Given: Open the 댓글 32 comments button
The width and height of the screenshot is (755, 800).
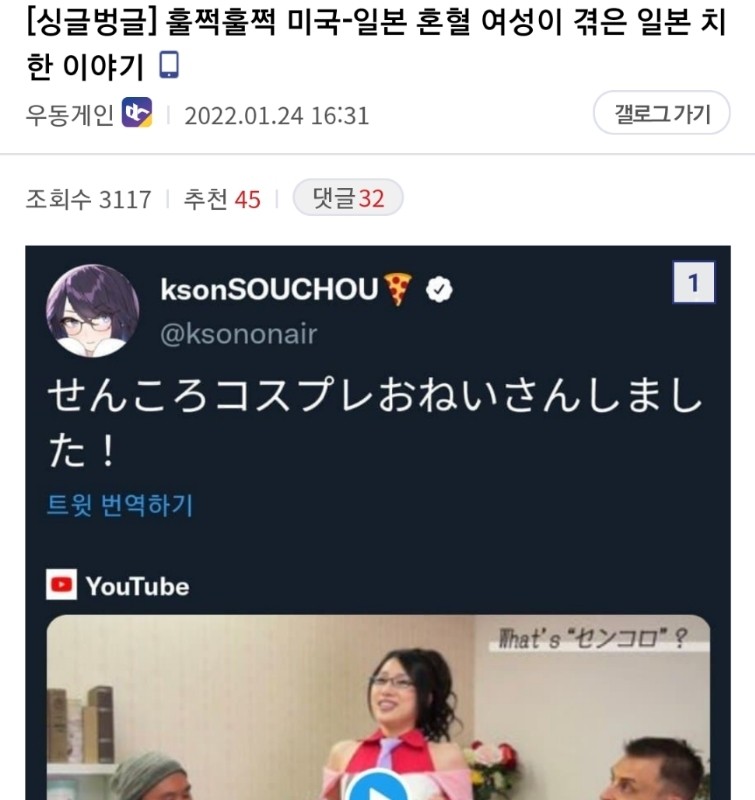Looking at the screenshot, I should [x=348, y=197].
